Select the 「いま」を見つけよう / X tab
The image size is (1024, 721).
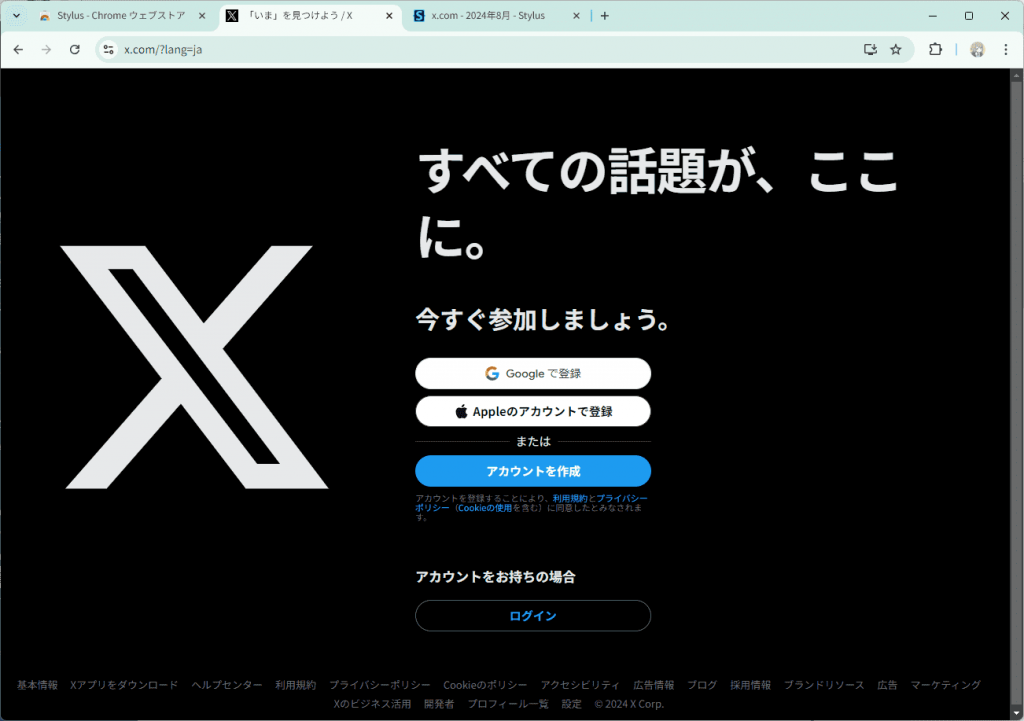click(x=311, y=16)
